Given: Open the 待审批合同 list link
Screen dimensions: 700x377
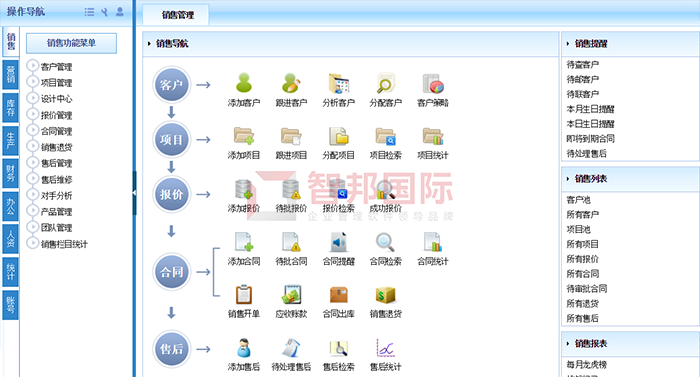Looking at the screenshot, I should [587, 289].
